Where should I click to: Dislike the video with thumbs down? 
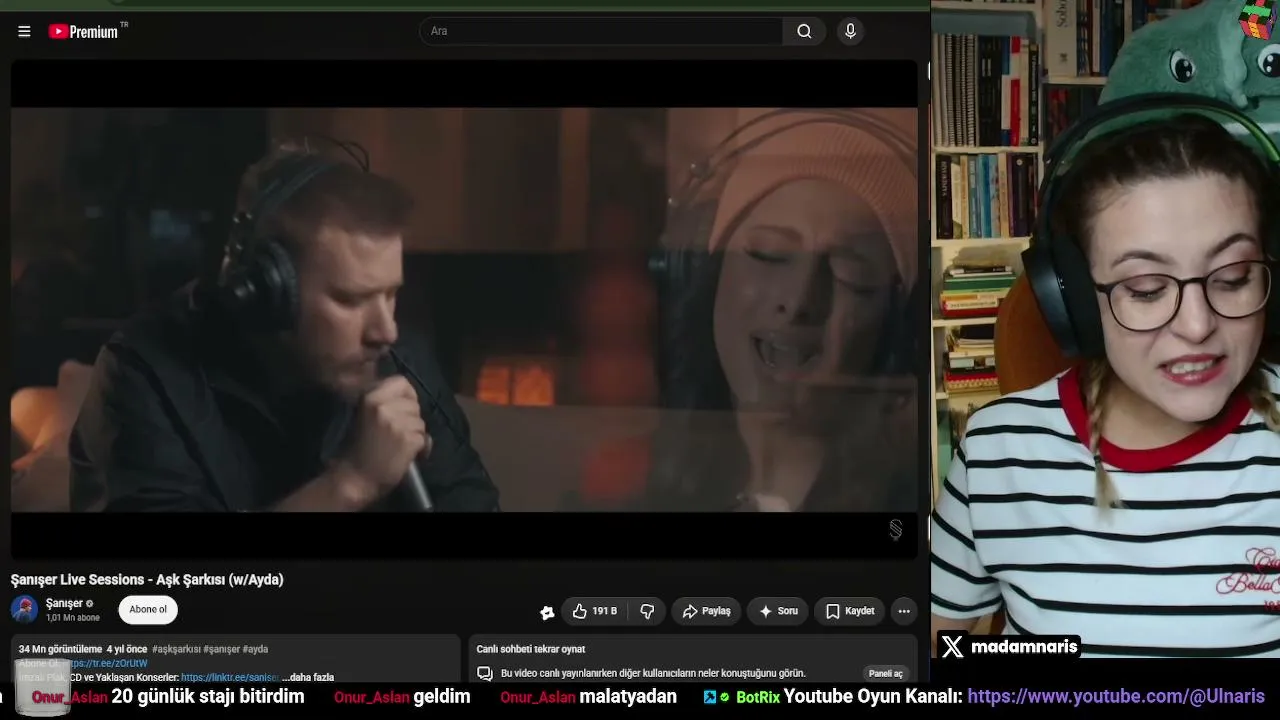point(647,611)
